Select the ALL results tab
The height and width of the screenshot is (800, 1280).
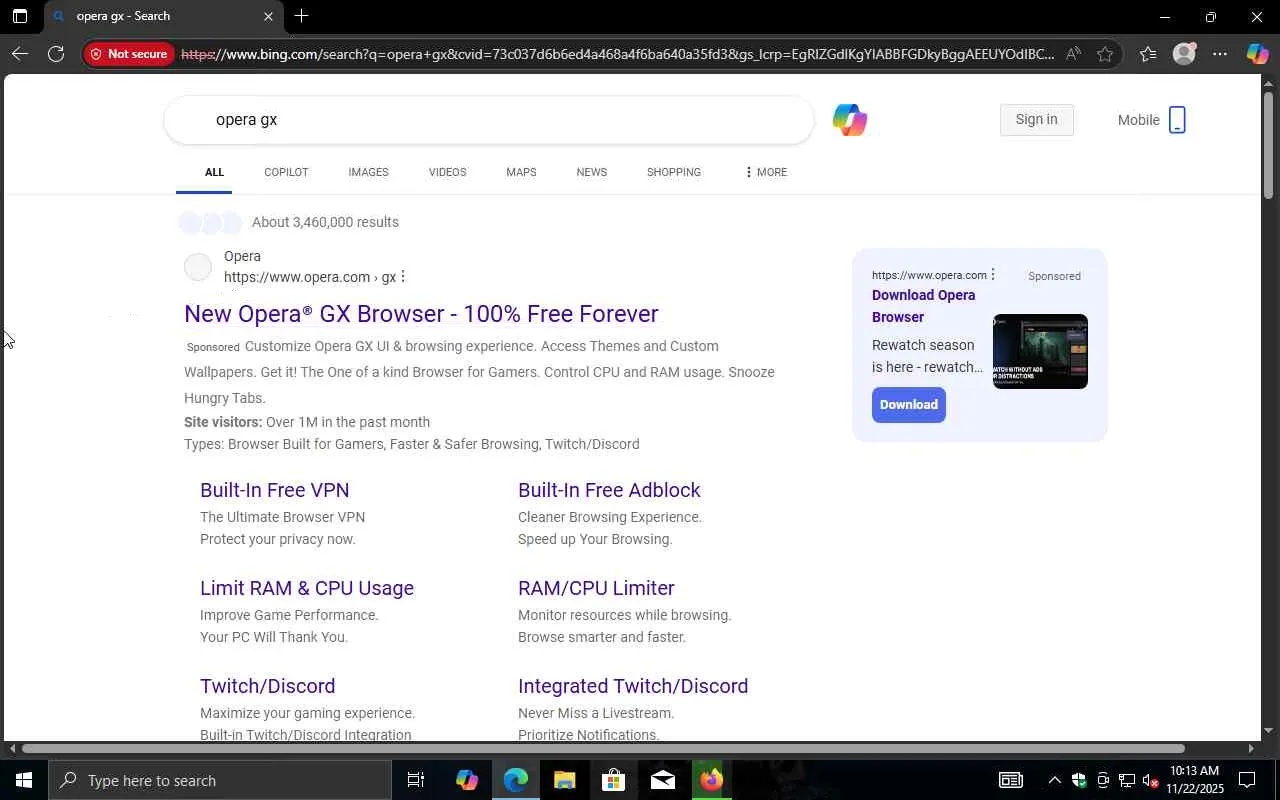(x=214, y=172)
